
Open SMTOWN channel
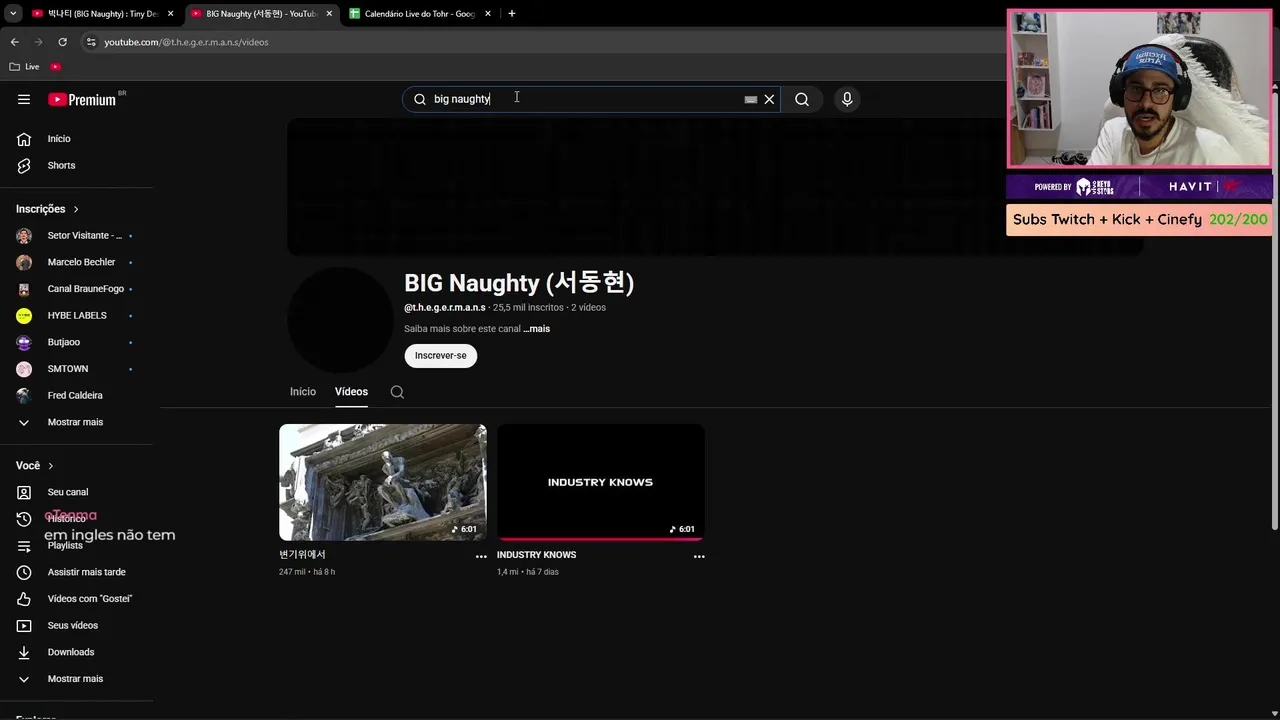(76, 369)
